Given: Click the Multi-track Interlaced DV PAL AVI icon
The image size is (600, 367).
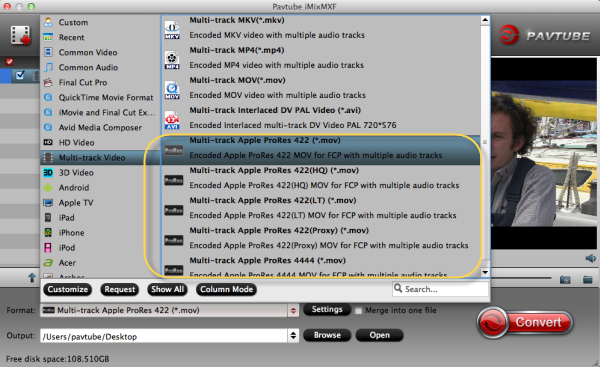Looking at the screenshot, I should (x=172, y=120).
